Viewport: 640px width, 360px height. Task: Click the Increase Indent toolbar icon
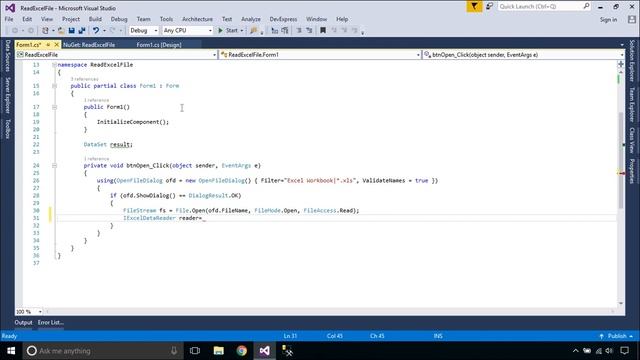(x=309, y=31)
